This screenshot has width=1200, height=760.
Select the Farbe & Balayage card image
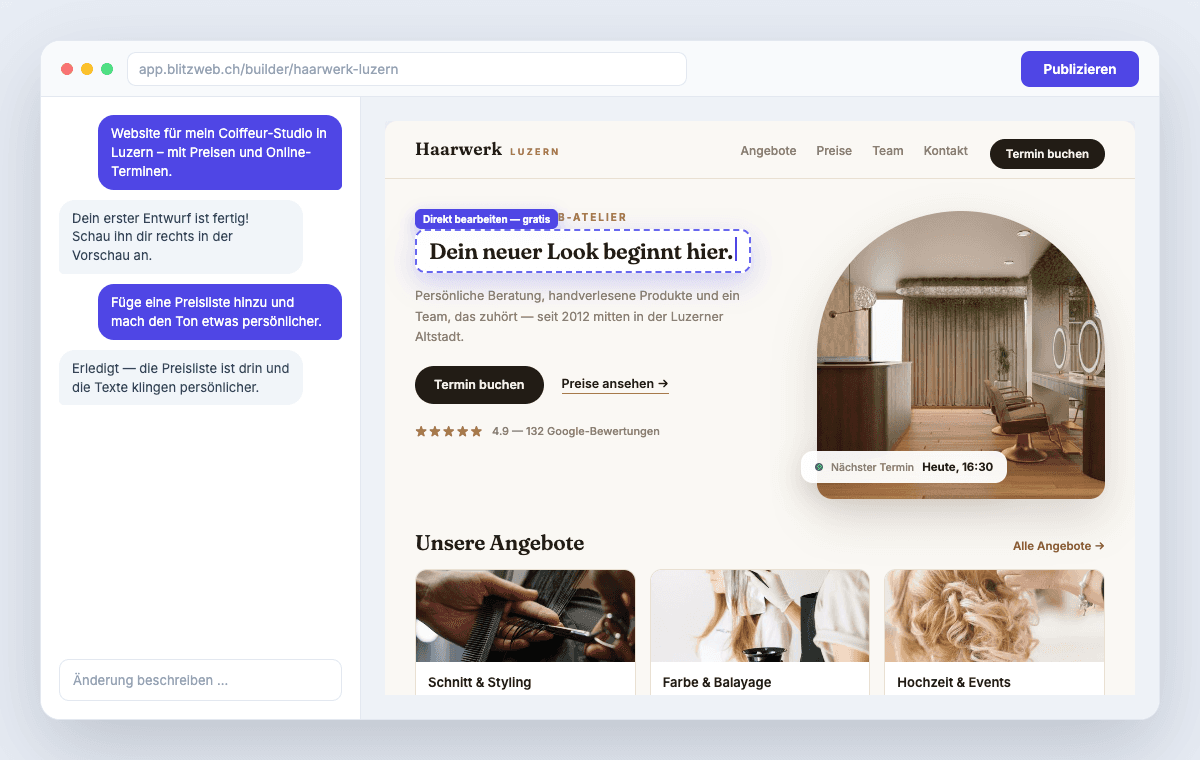tap(760, 616)
